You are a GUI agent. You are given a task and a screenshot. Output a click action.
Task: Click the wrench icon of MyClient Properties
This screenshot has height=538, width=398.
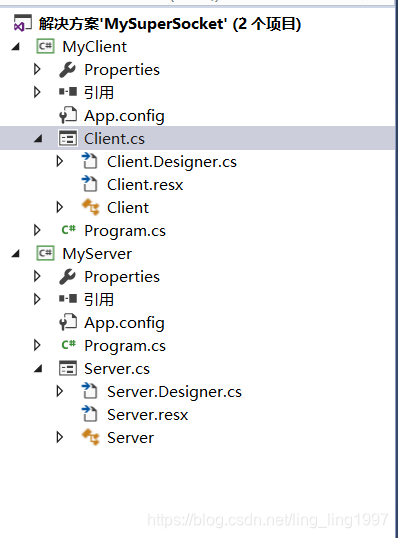pos(67,70)
